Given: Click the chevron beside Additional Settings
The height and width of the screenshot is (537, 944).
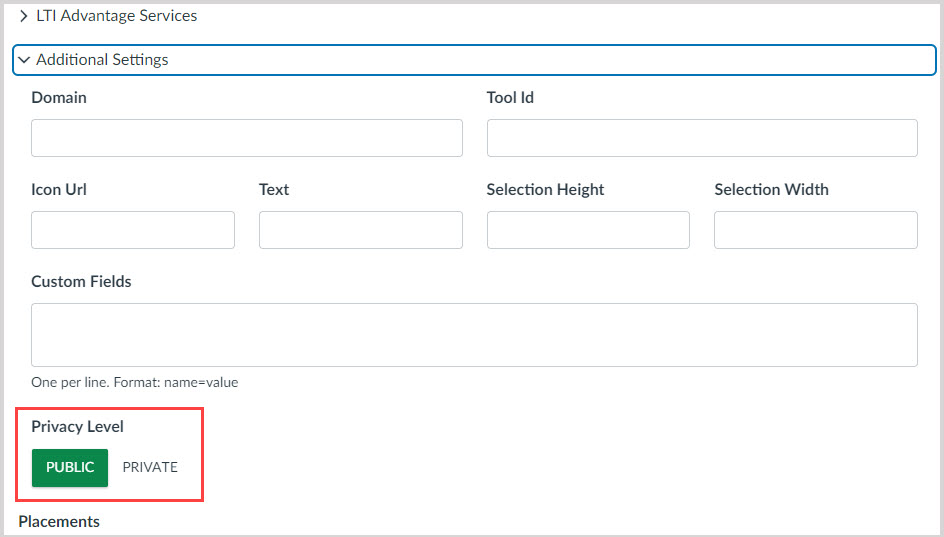Looking at the screenshot, I should (x=25, y=60).
